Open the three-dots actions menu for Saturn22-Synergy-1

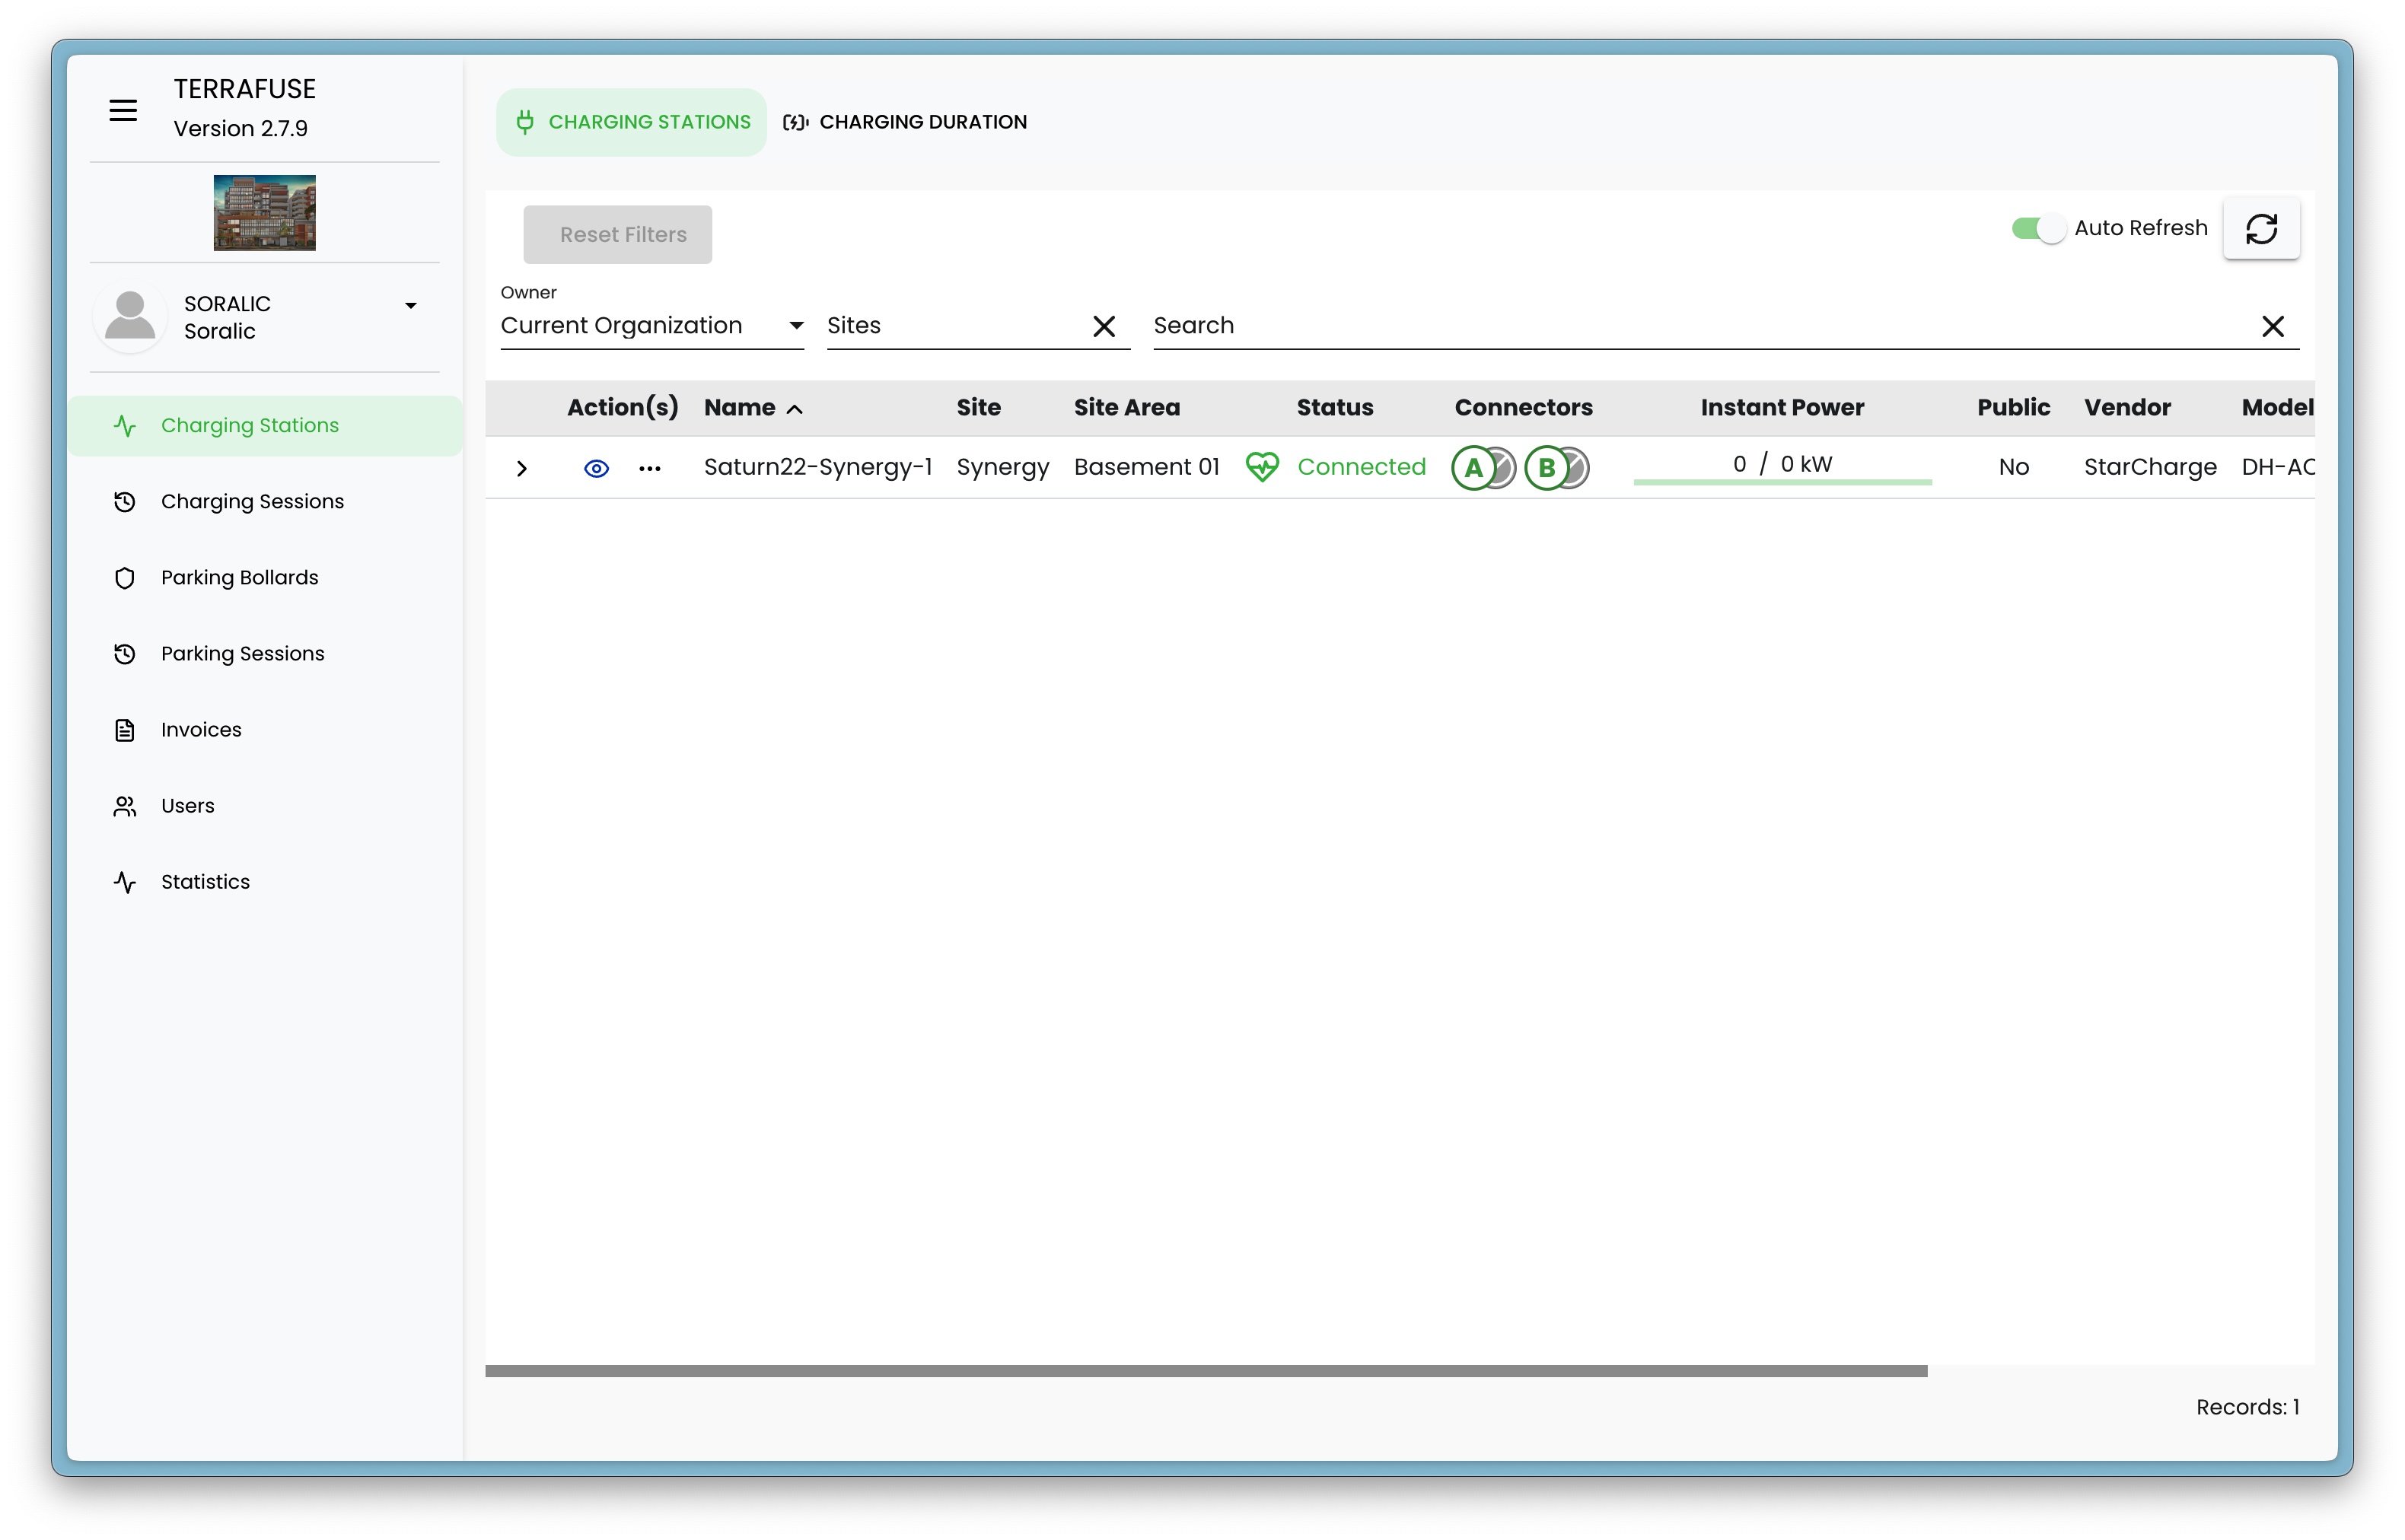(x=649, y=468)
